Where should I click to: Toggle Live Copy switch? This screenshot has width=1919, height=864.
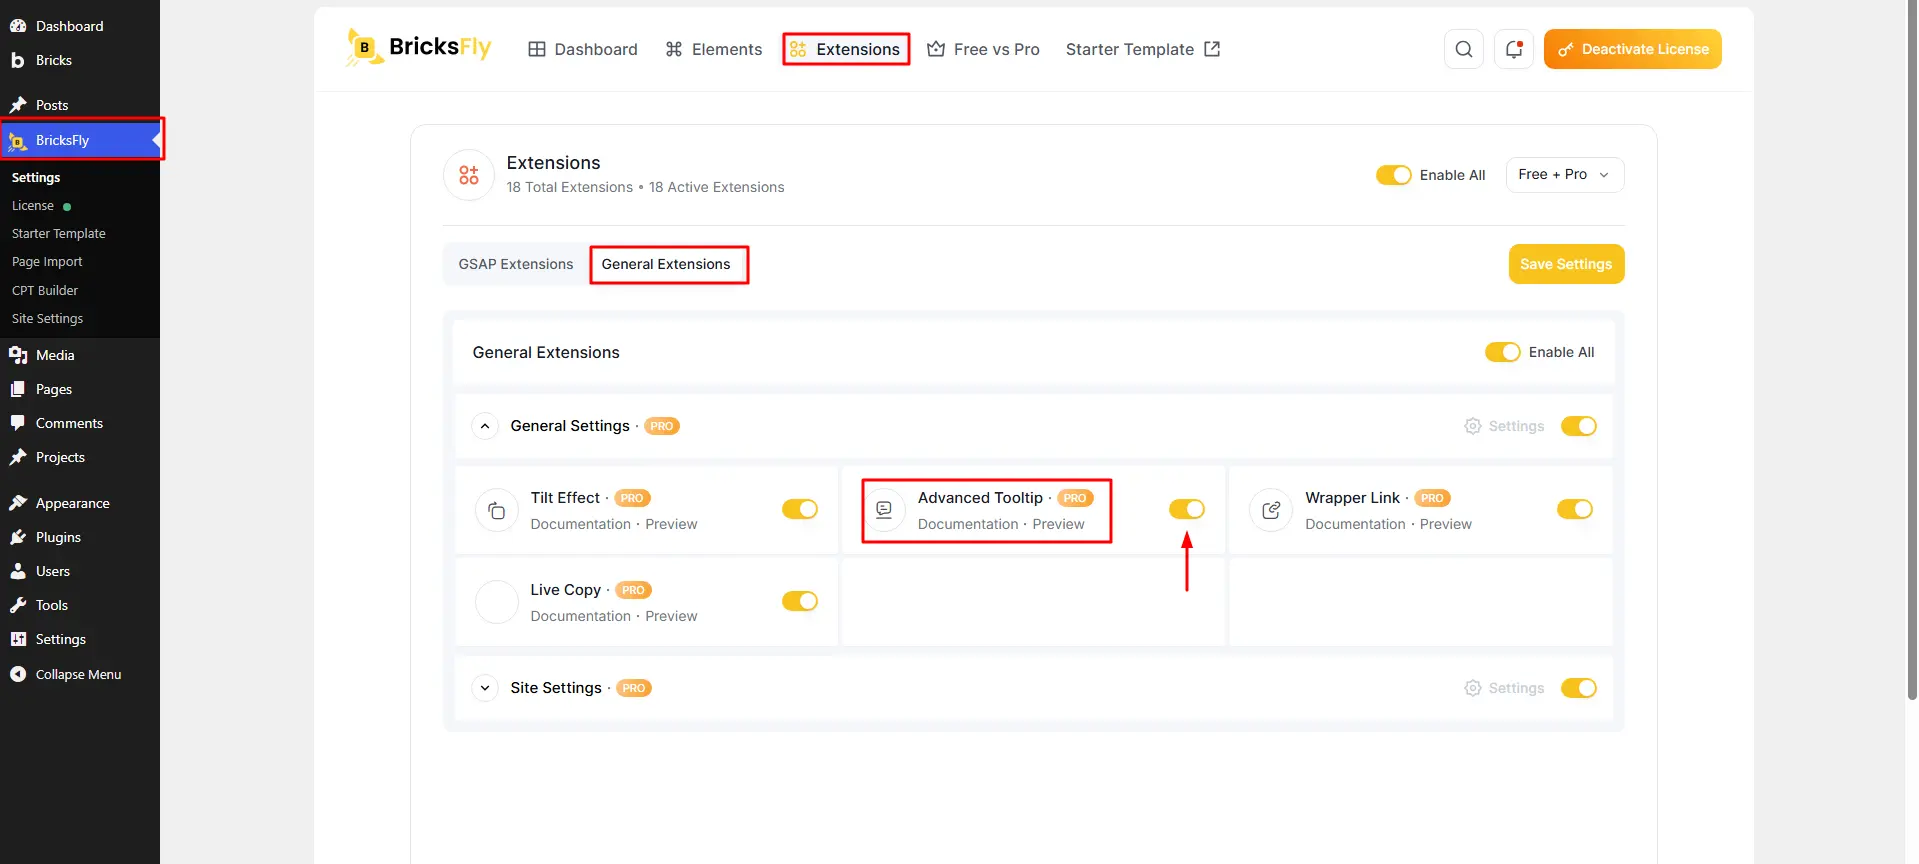[x=800, y=601]
